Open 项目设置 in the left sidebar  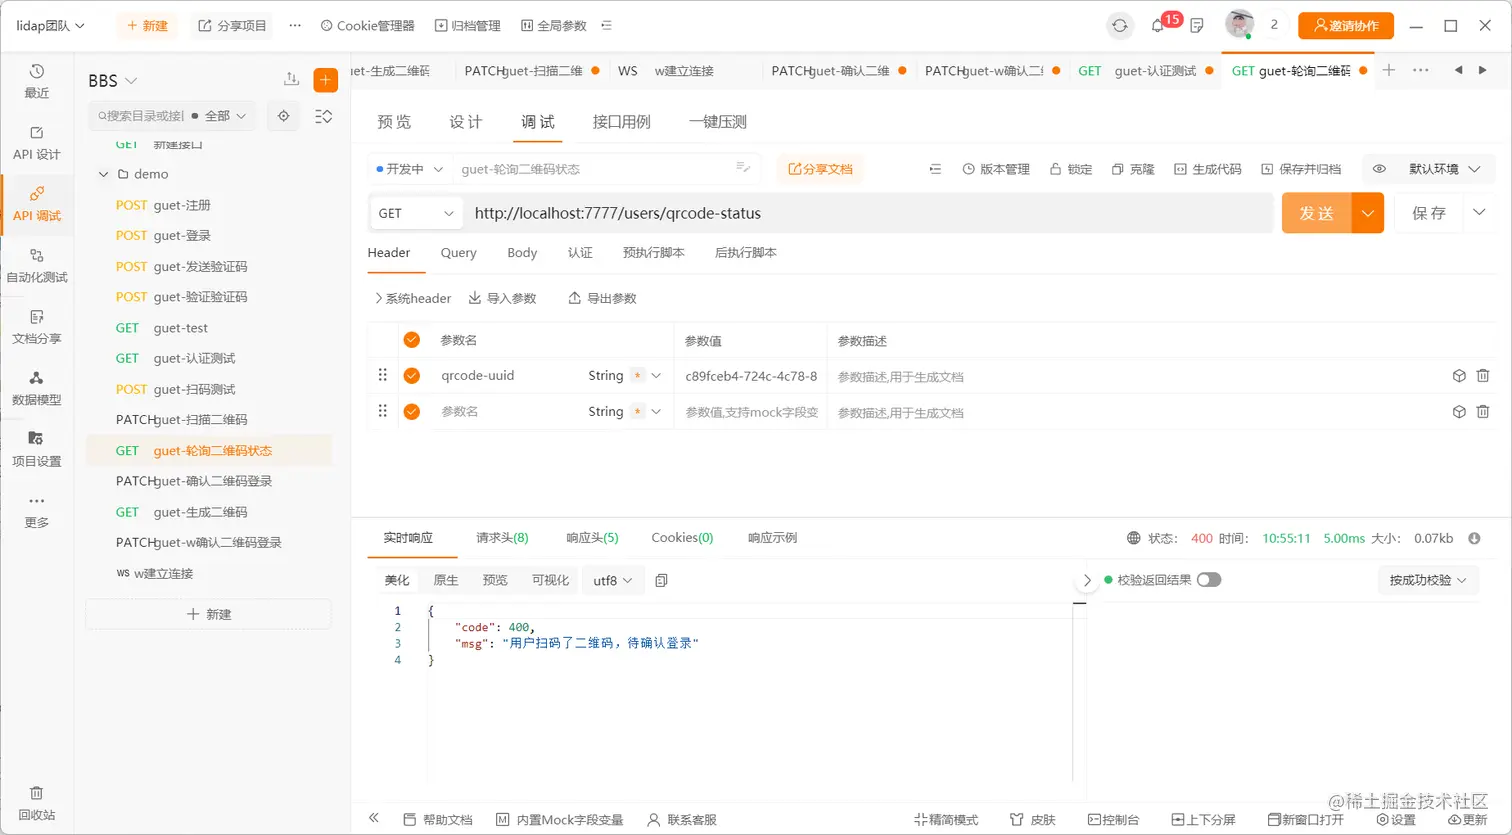tap(37, 450)
